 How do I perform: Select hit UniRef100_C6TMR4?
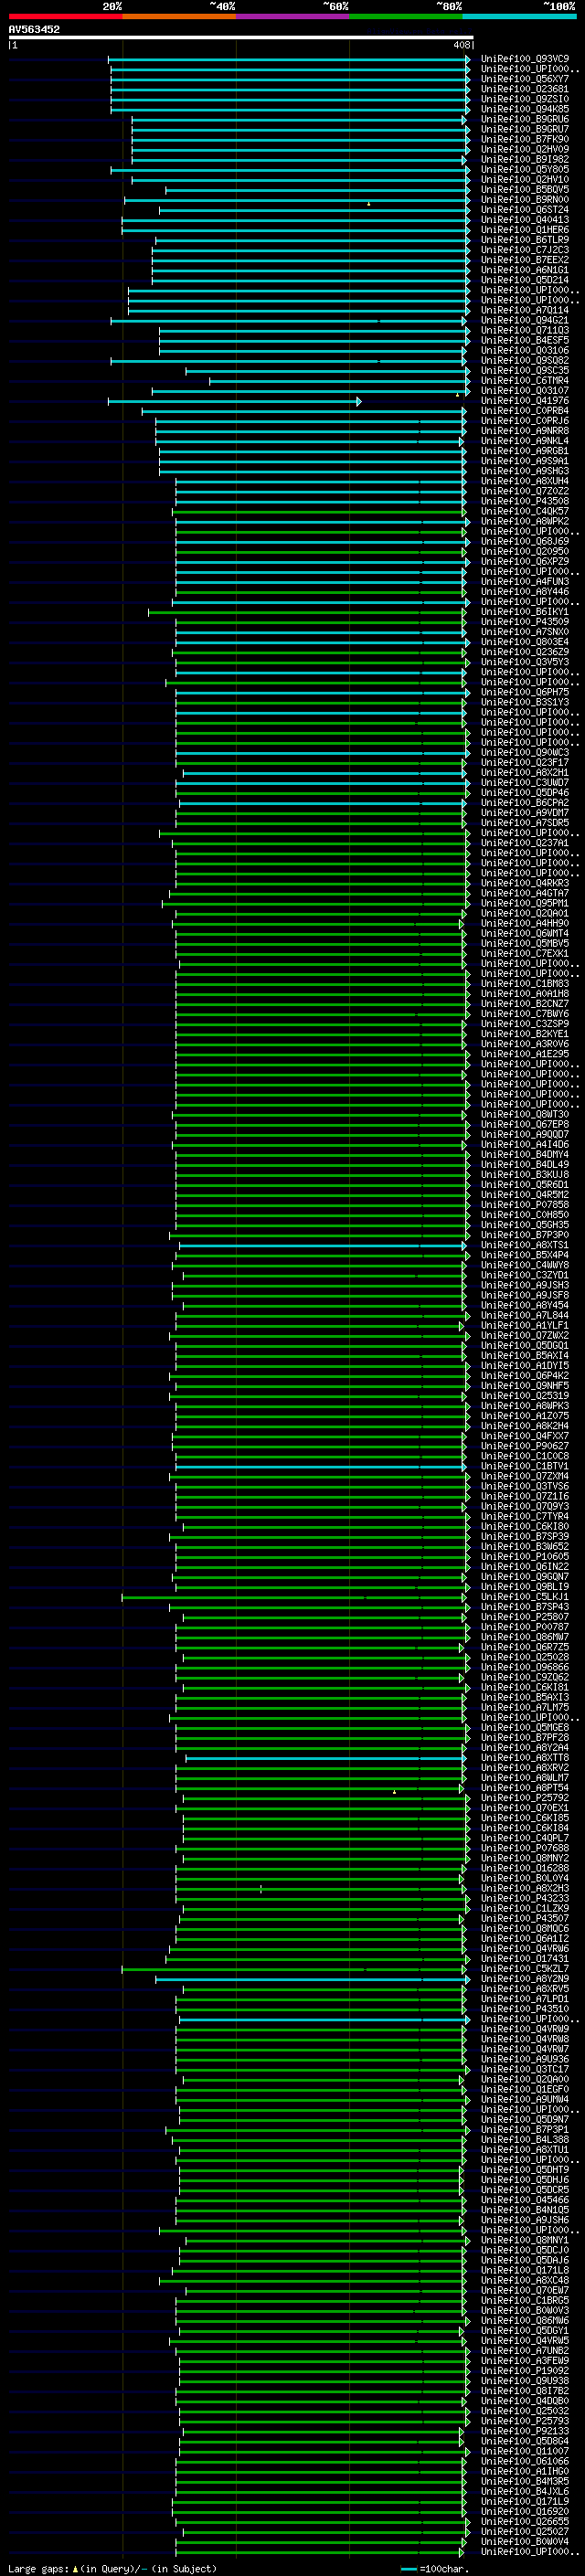pyautogui.click(x=525, y=380)
